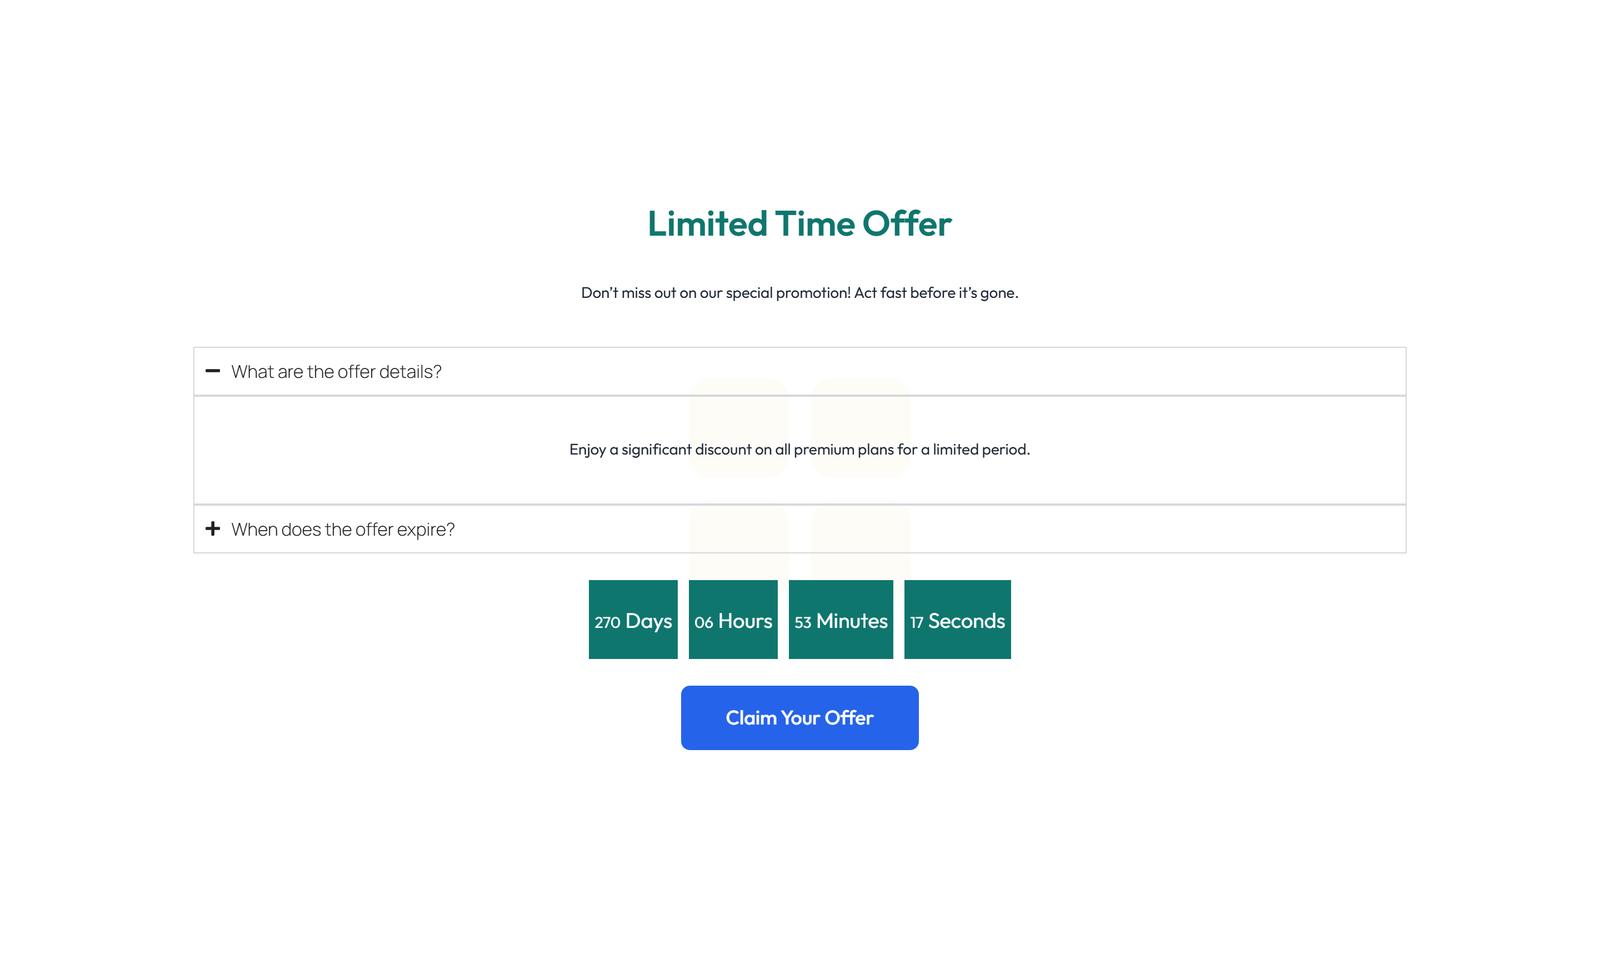Click the minus icon on first FAQ
The height and width of the screenshot is (978, 1600).
click(x=213, y=371)
